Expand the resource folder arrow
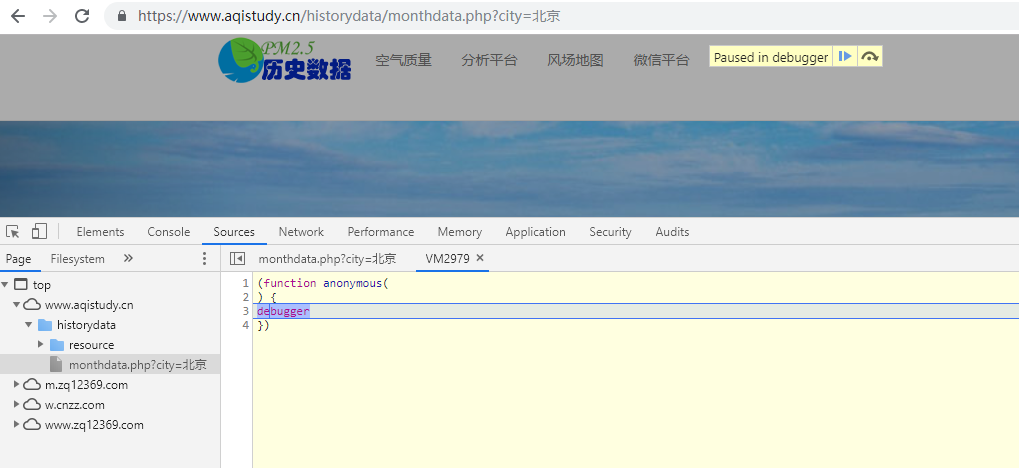The height and width of the screenshot is (468, 1019). point(41,344)
